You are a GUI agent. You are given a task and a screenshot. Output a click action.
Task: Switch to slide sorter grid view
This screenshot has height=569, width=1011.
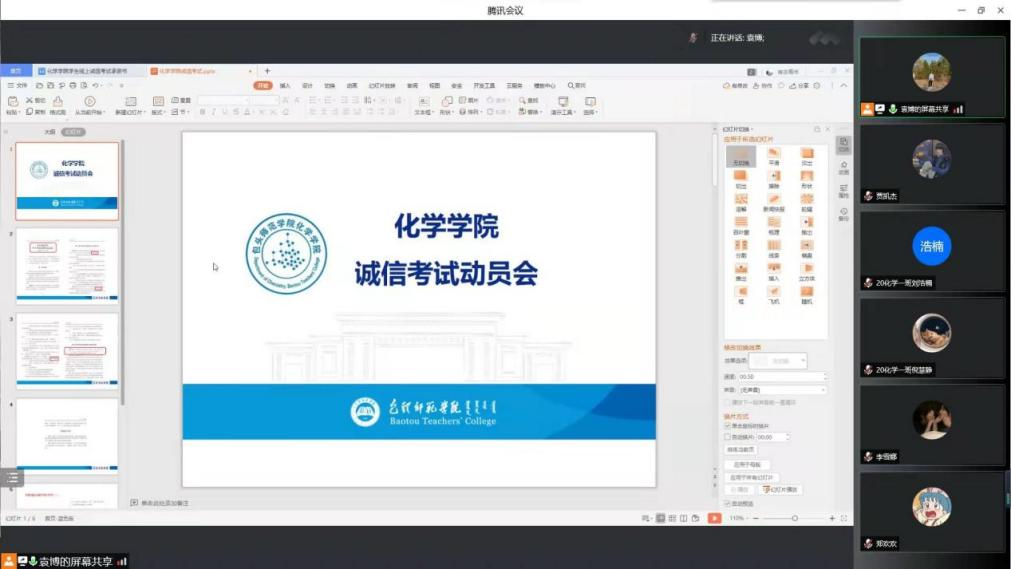tap(671, 518)
